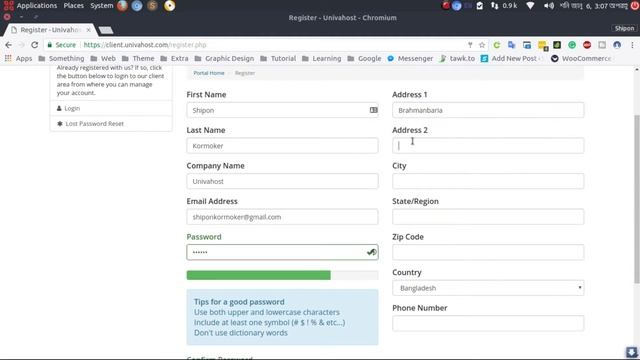Open the WooCommerce bookmark
640x360 pixels.
[x=581, y=58]
